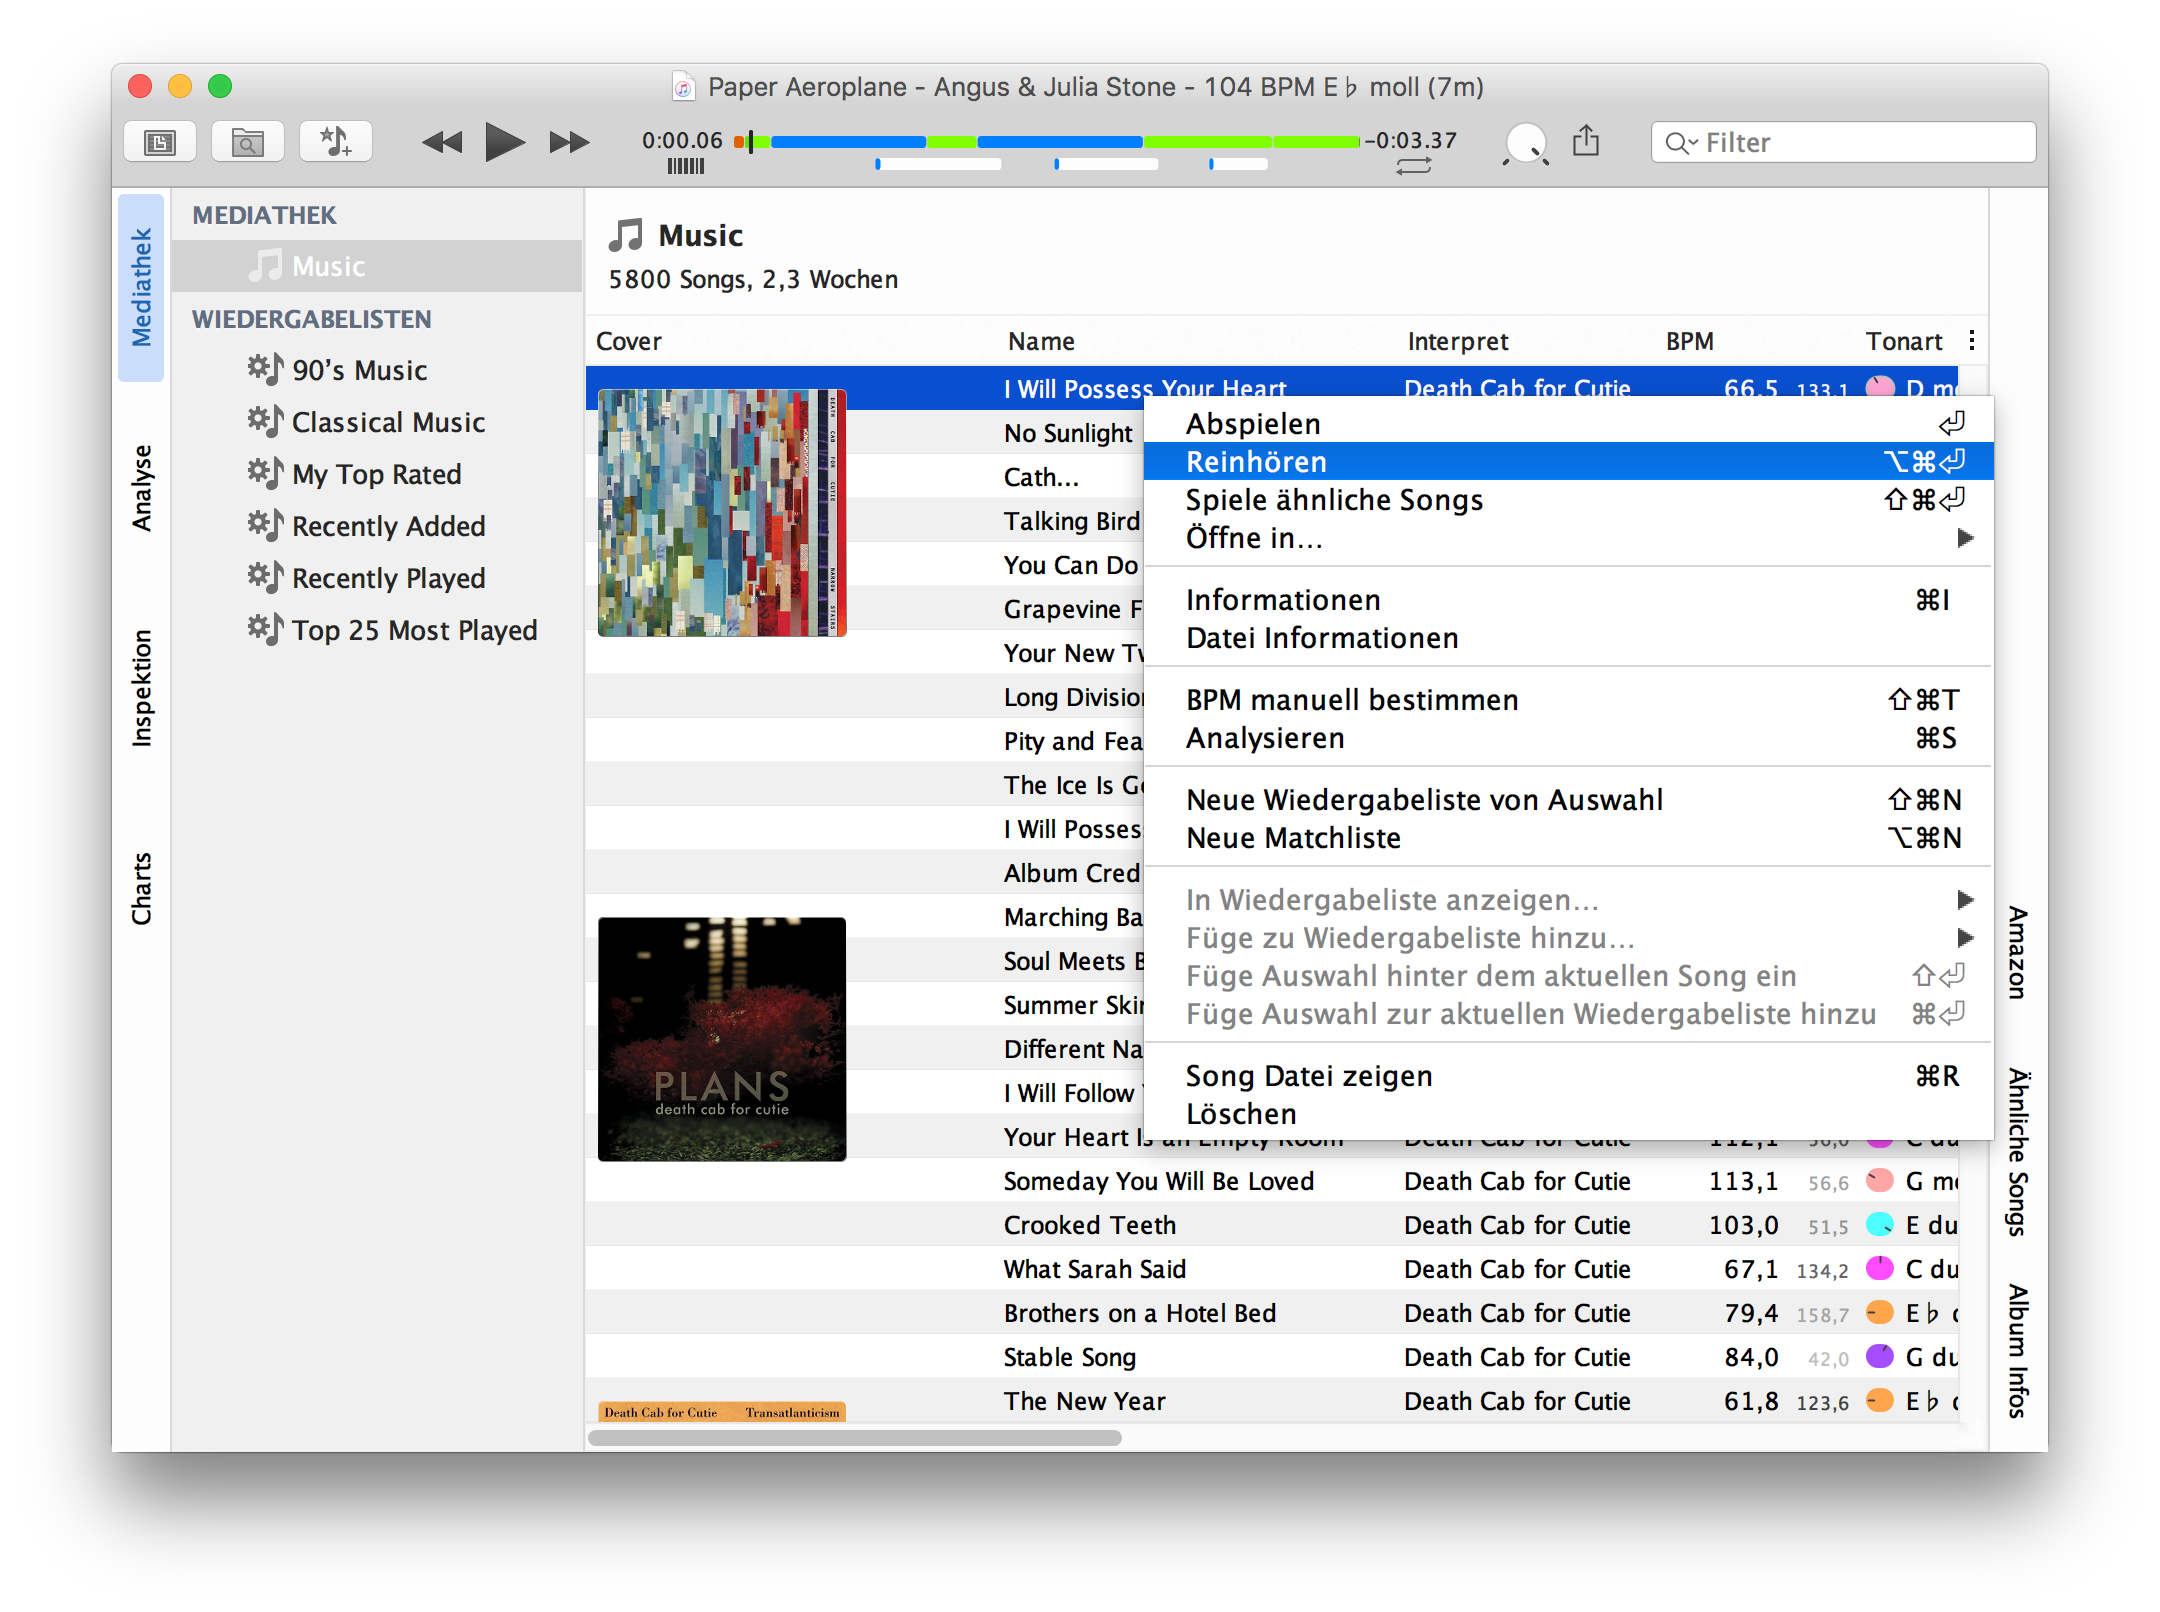Open the 'Recently Played' smart playlist

pos(388,578)
